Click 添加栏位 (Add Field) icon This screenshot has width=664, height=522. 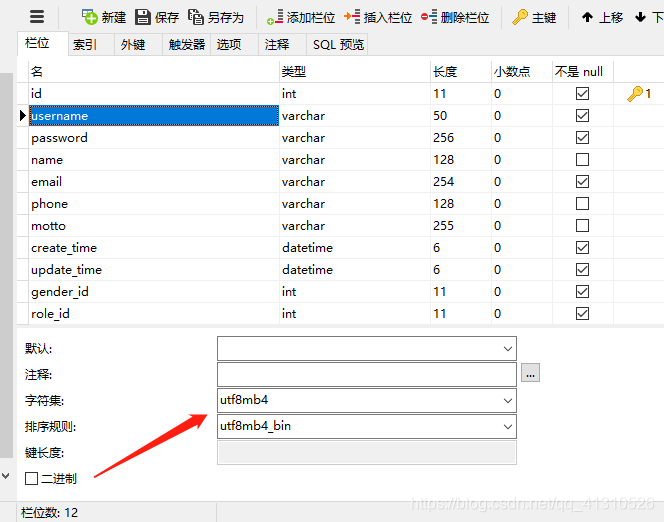pos(275,17)
